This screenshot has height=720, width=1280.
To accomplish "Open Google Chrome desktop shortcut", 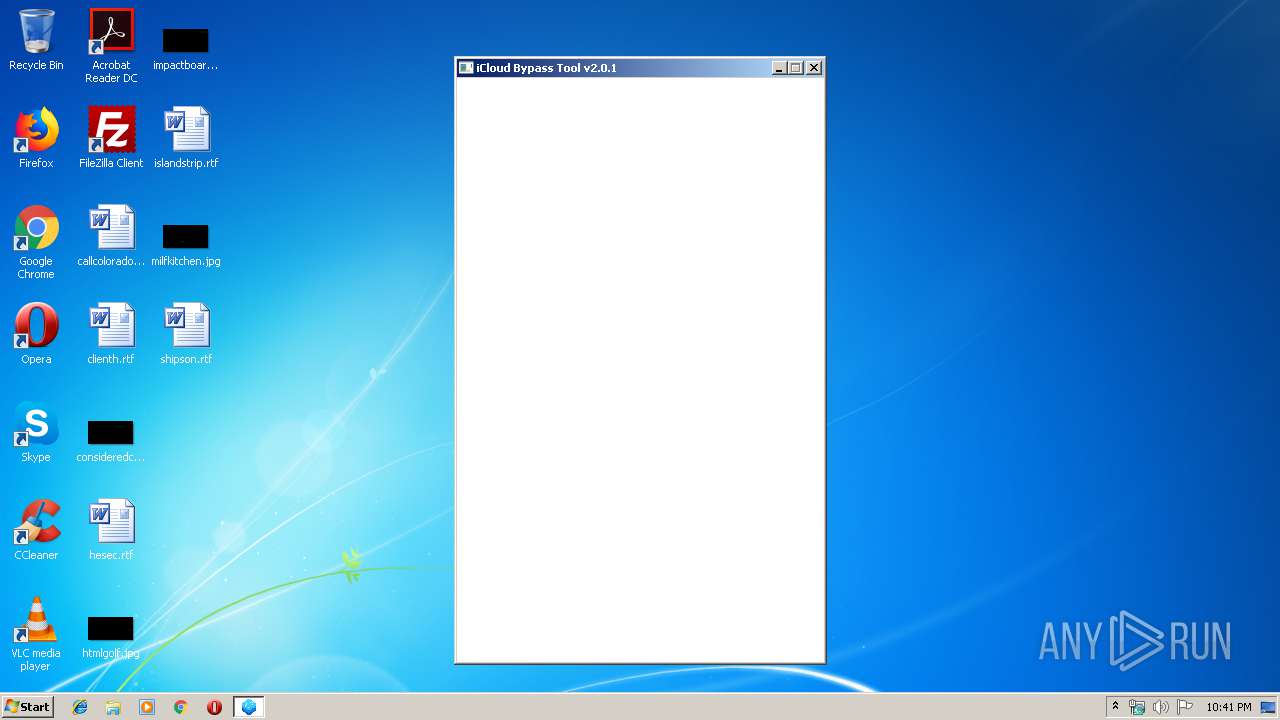I will 36,242.
